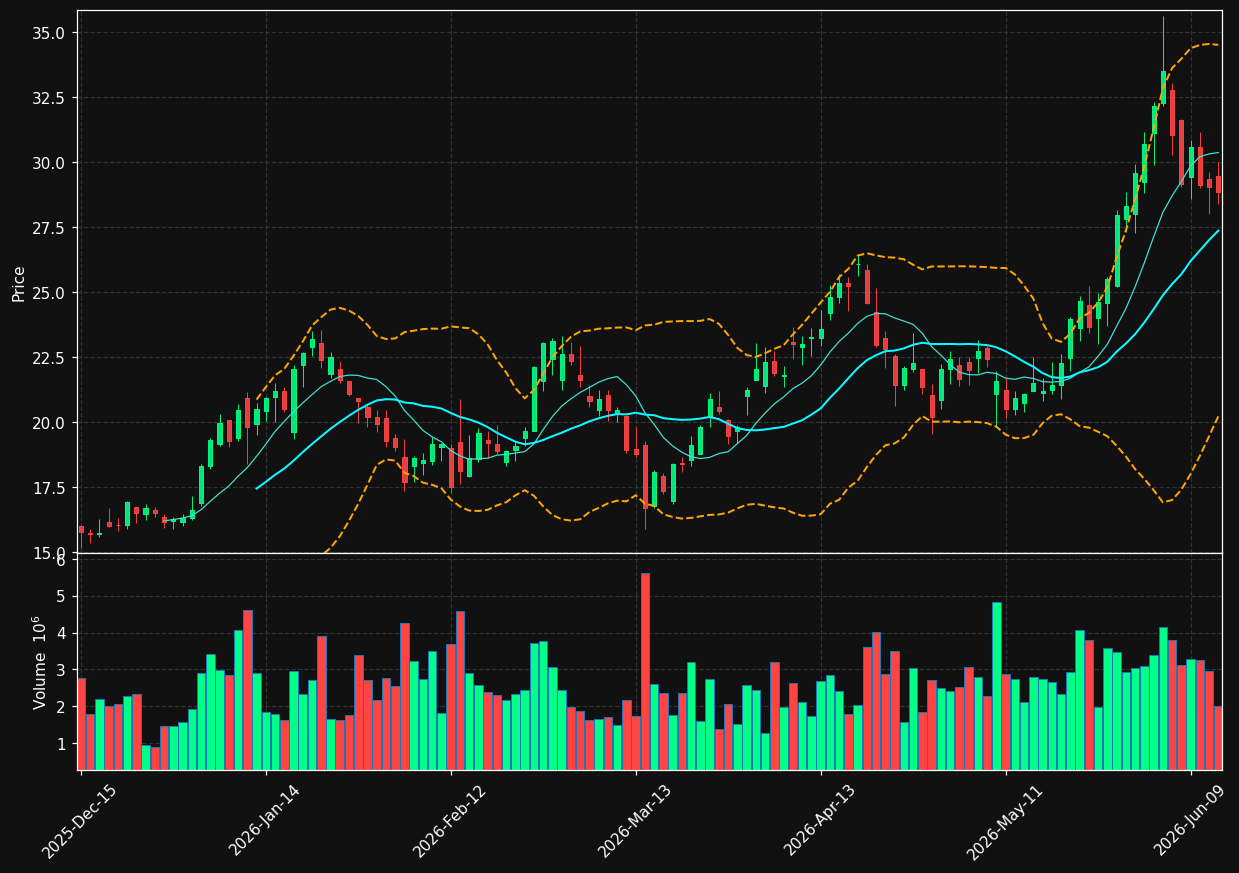Image resolution: width=1239 pixels, height=873 pixels.
Task: Click the 32.5 price axis tick
Action: click(x=49, y=98)
